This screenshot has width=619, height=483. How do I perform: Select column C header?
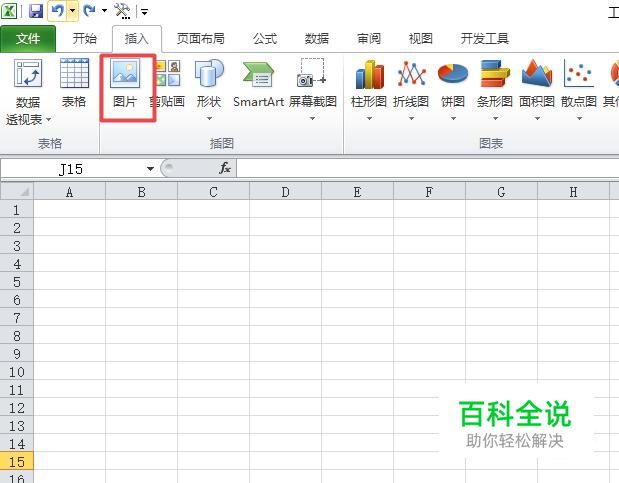[214, 192]
